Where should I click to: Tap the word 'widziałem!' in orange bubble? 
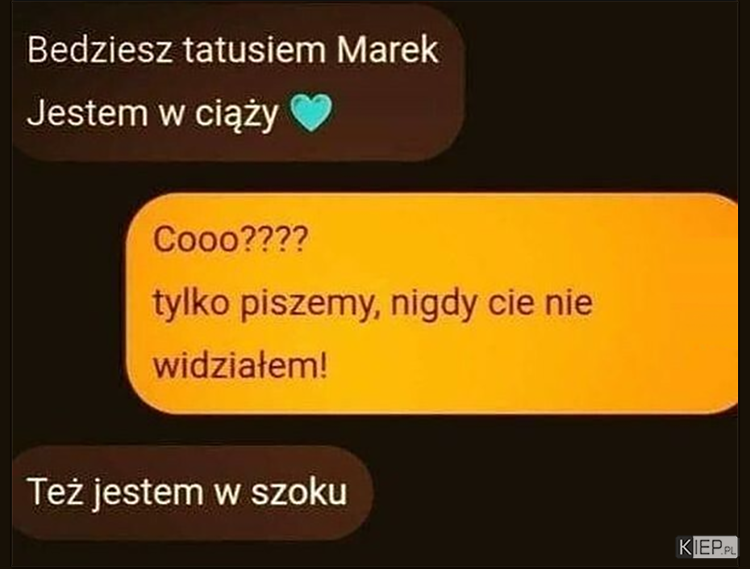click(x=240, y=365)
